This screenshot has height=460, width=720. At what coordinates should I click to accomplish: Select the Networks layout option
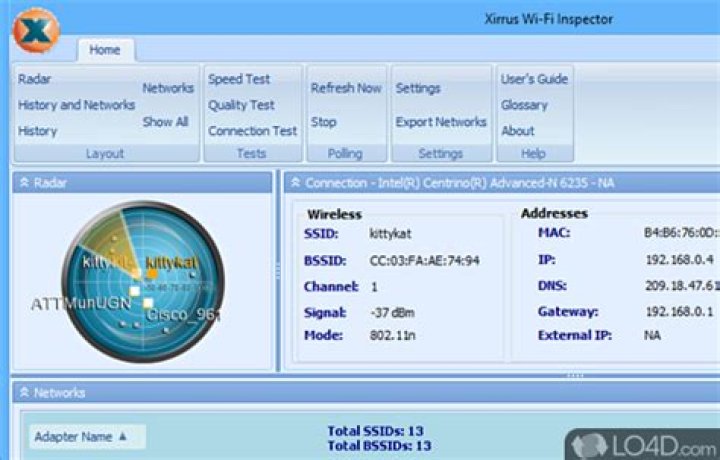pyautogui.click(x=168, y=88)
